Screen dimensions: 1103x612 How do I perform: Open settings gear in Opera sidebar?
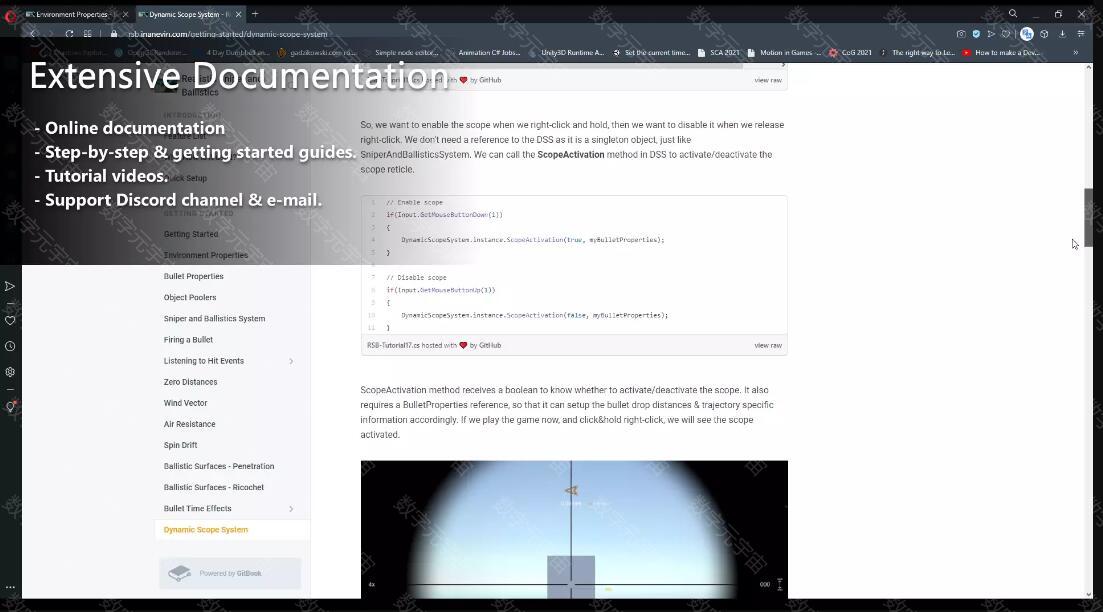[10, 372]
